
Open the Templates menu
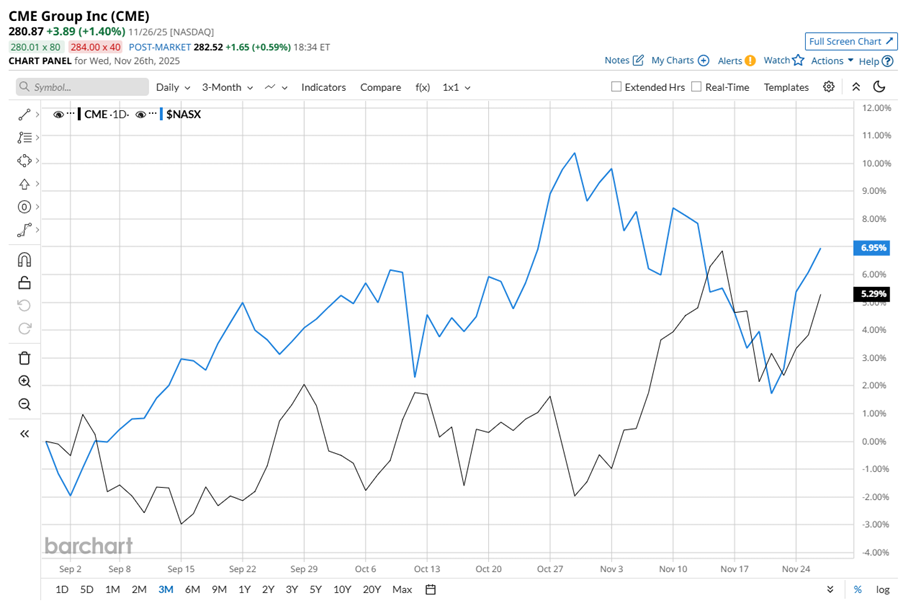pos(786,87)
